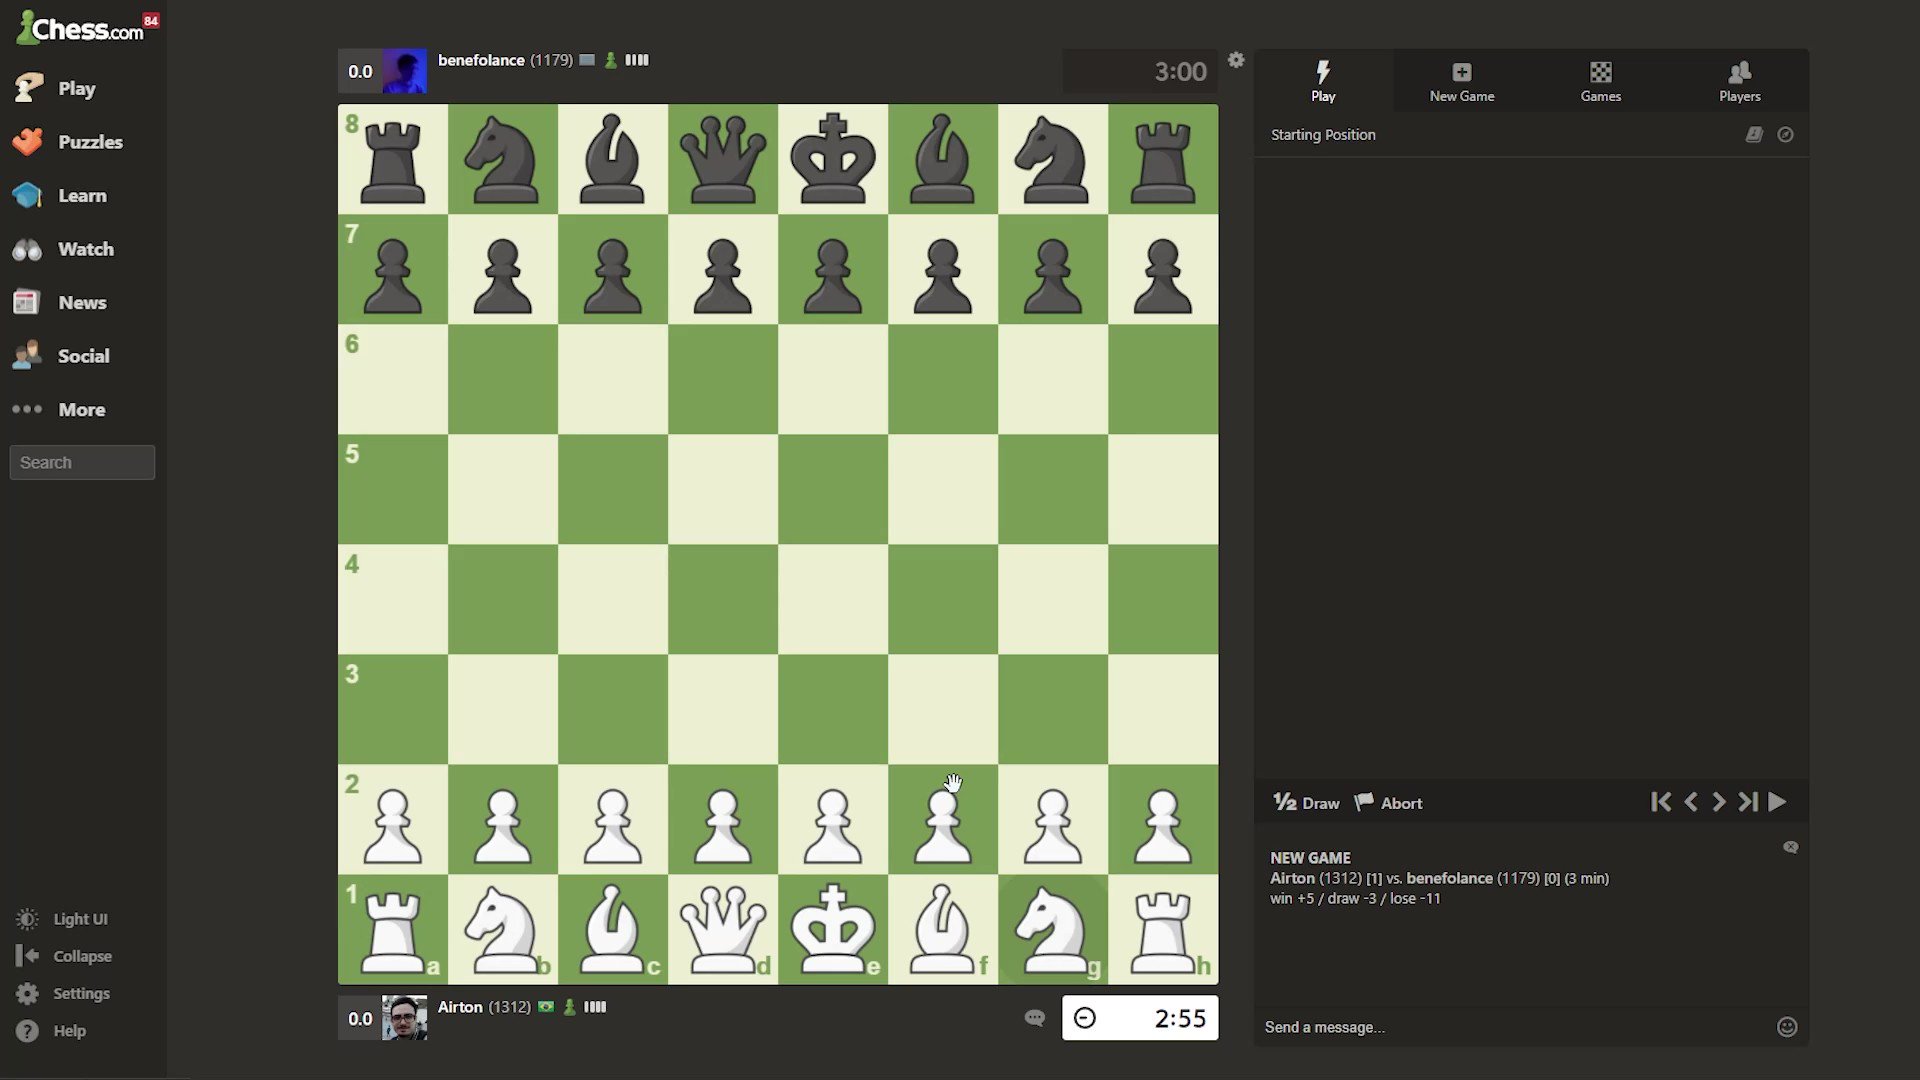This screenshot has height=1080, width=1920.
Task: Select the white pawn on e2
Action: pos(833,820)
